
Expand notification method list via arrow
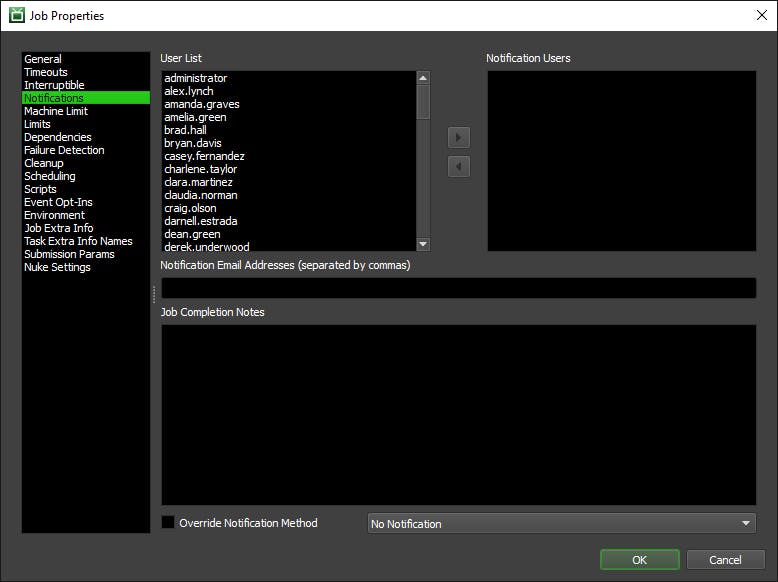point(745,523)
